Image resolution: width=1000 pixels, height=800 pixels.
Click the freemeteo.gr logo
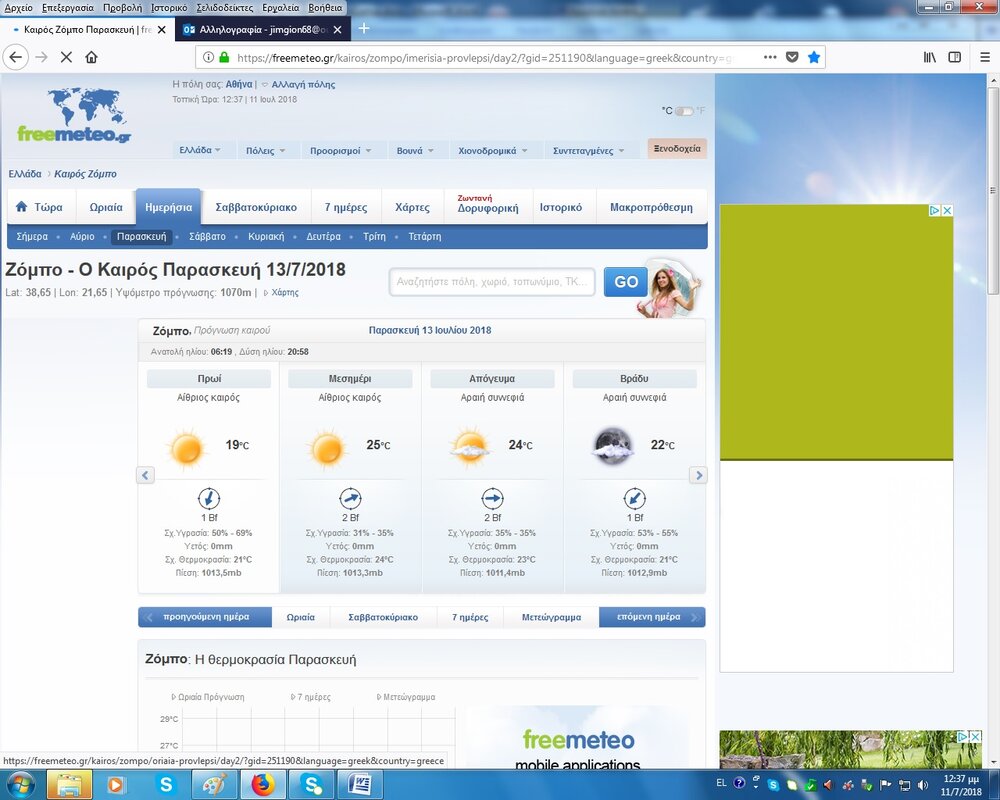point(74,115)
